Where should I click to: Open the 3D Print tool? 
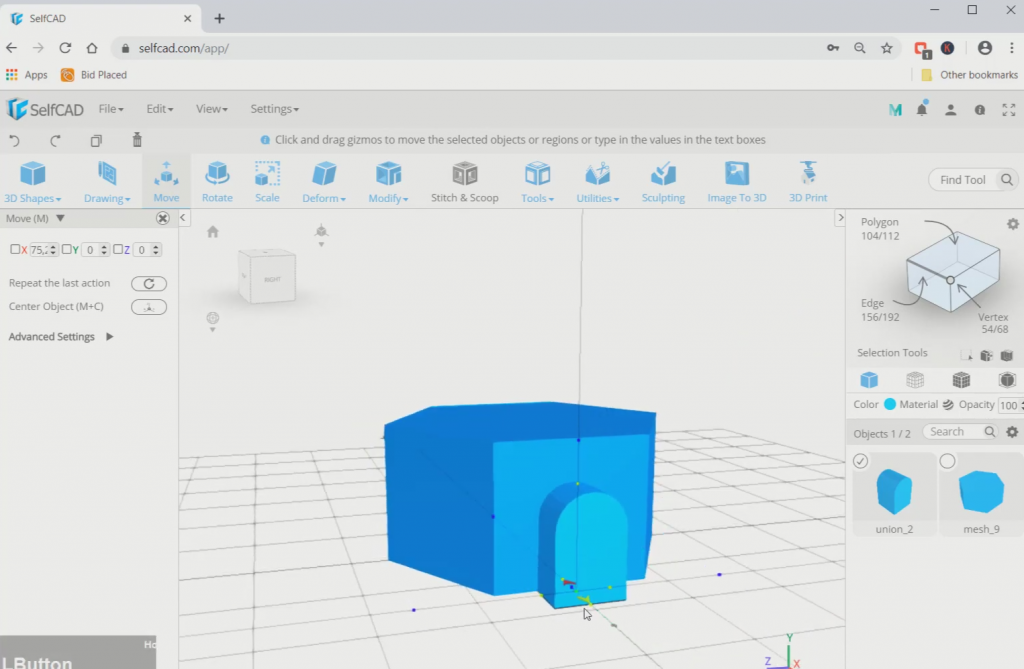click(x=807, y=180)
